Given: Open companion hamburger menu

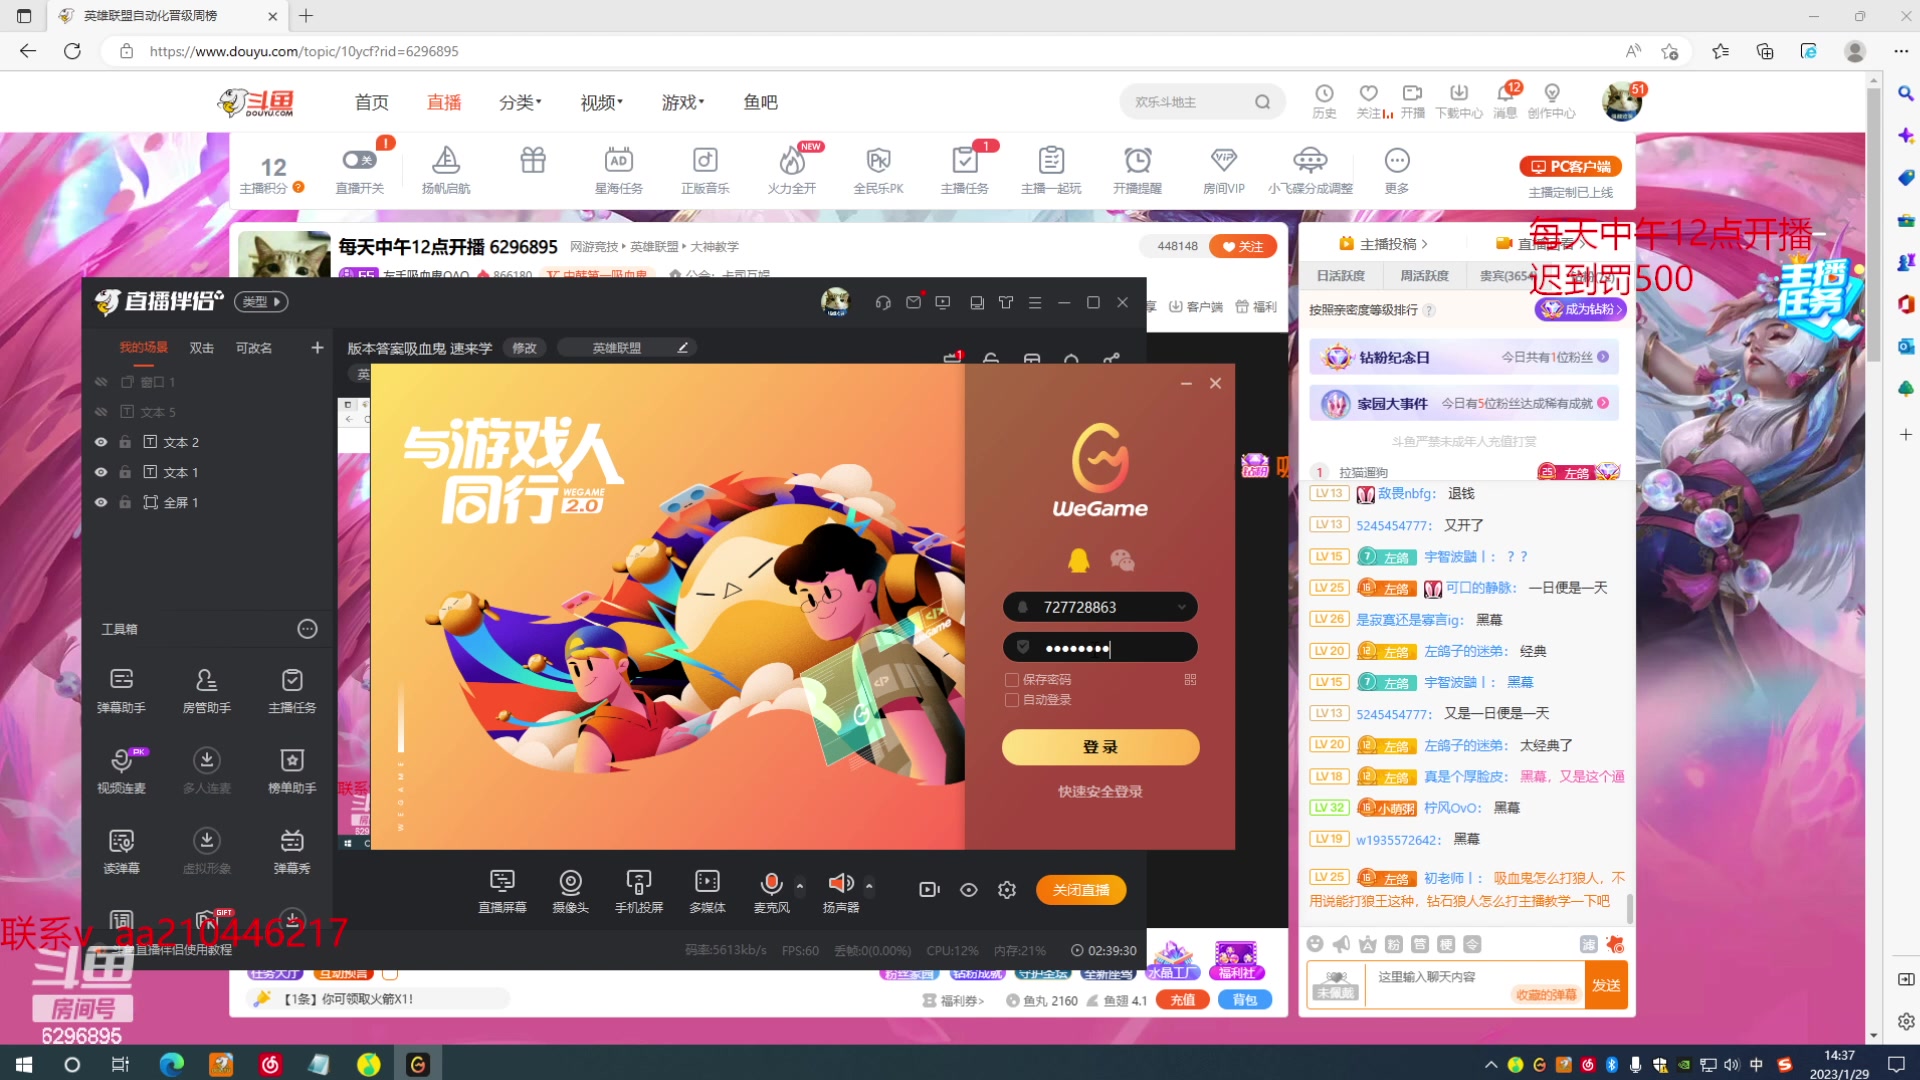Looking at the screenshot, I should 1035,302.
